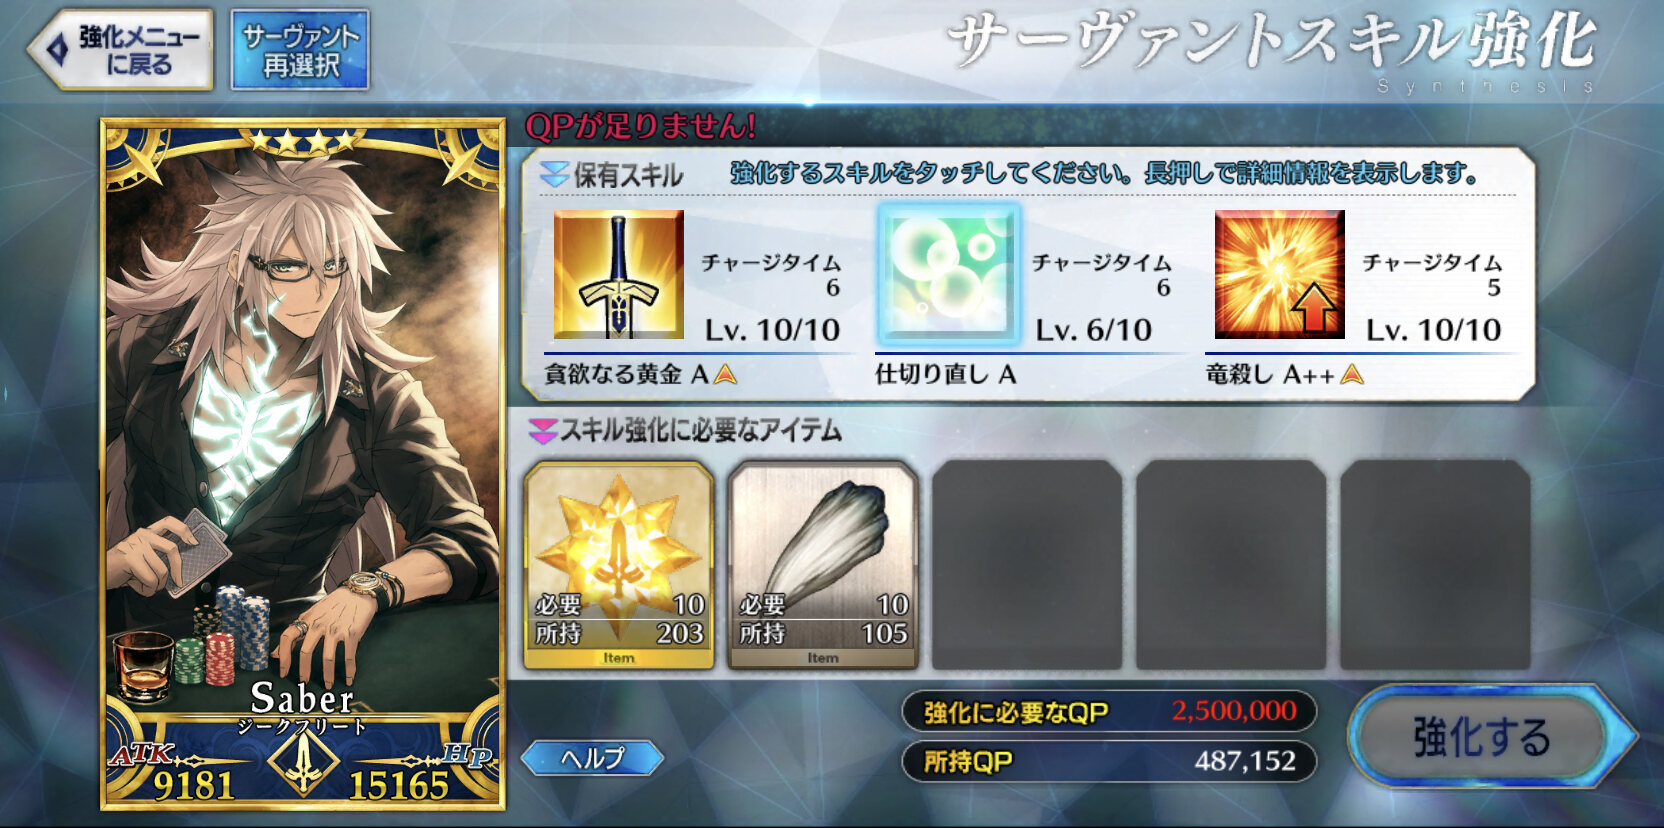Select the 仕切り直し bubble skill icon
The height and width of the screenshot is (828, 1664).
949,275
